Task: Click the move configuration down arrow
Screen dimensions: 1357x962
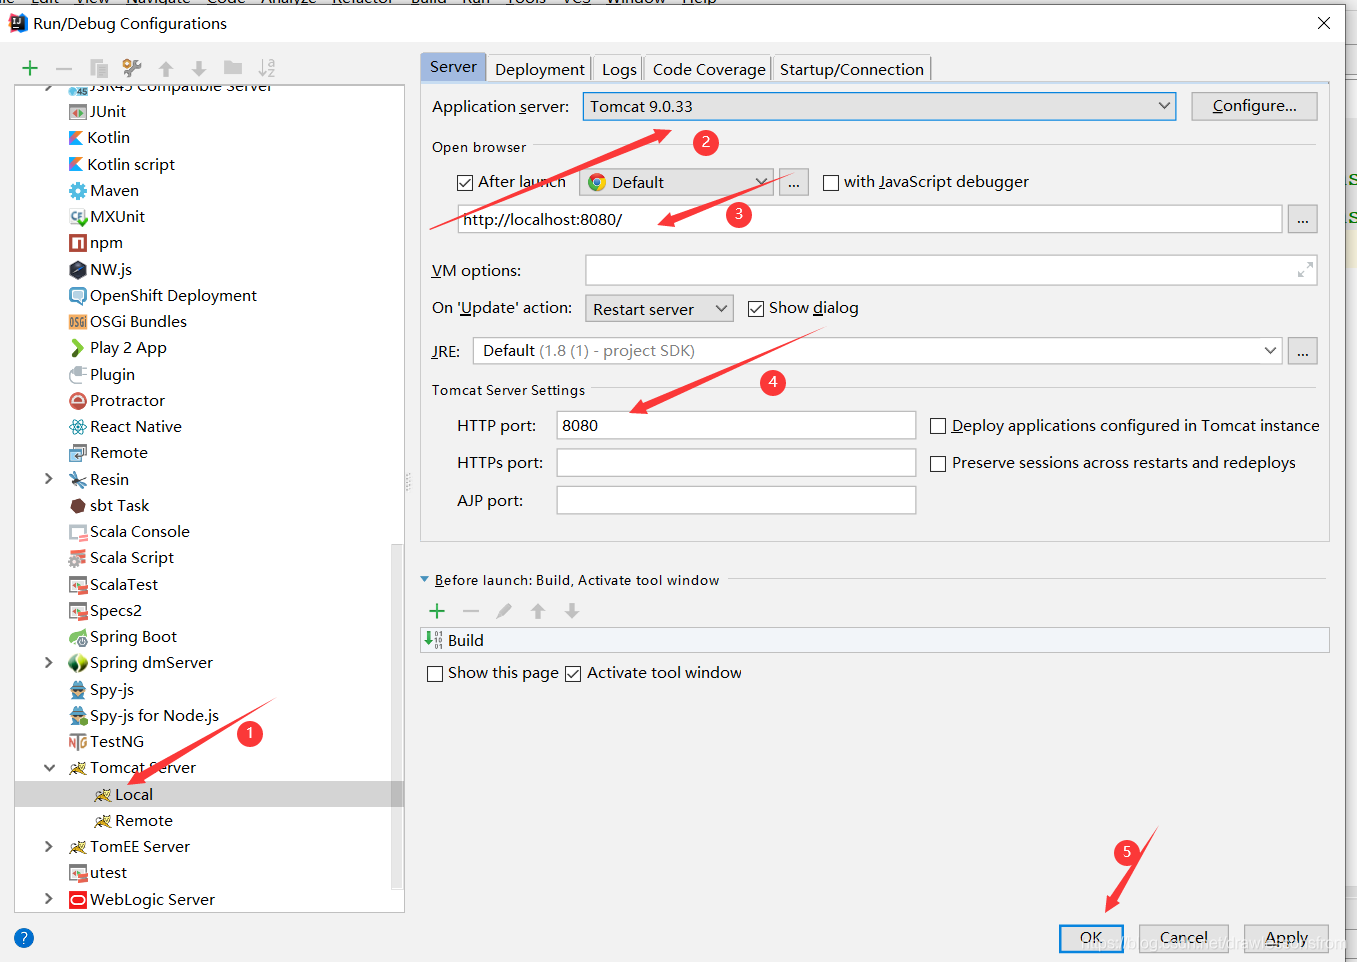Action: tap(199, 68)
